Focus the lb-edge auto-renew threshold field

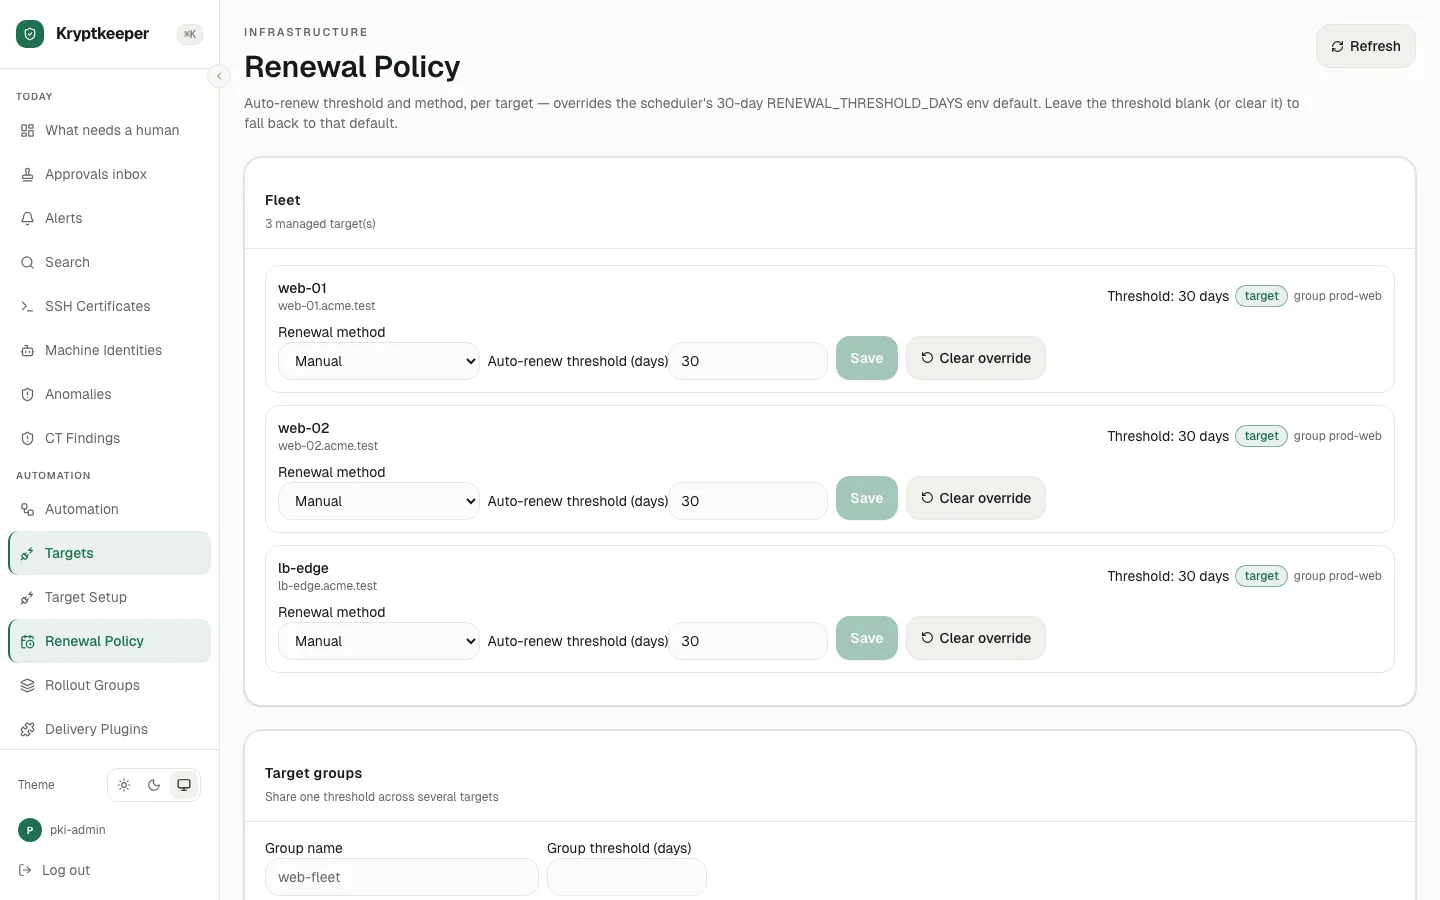pyautogui.click(x=748, y=641)
